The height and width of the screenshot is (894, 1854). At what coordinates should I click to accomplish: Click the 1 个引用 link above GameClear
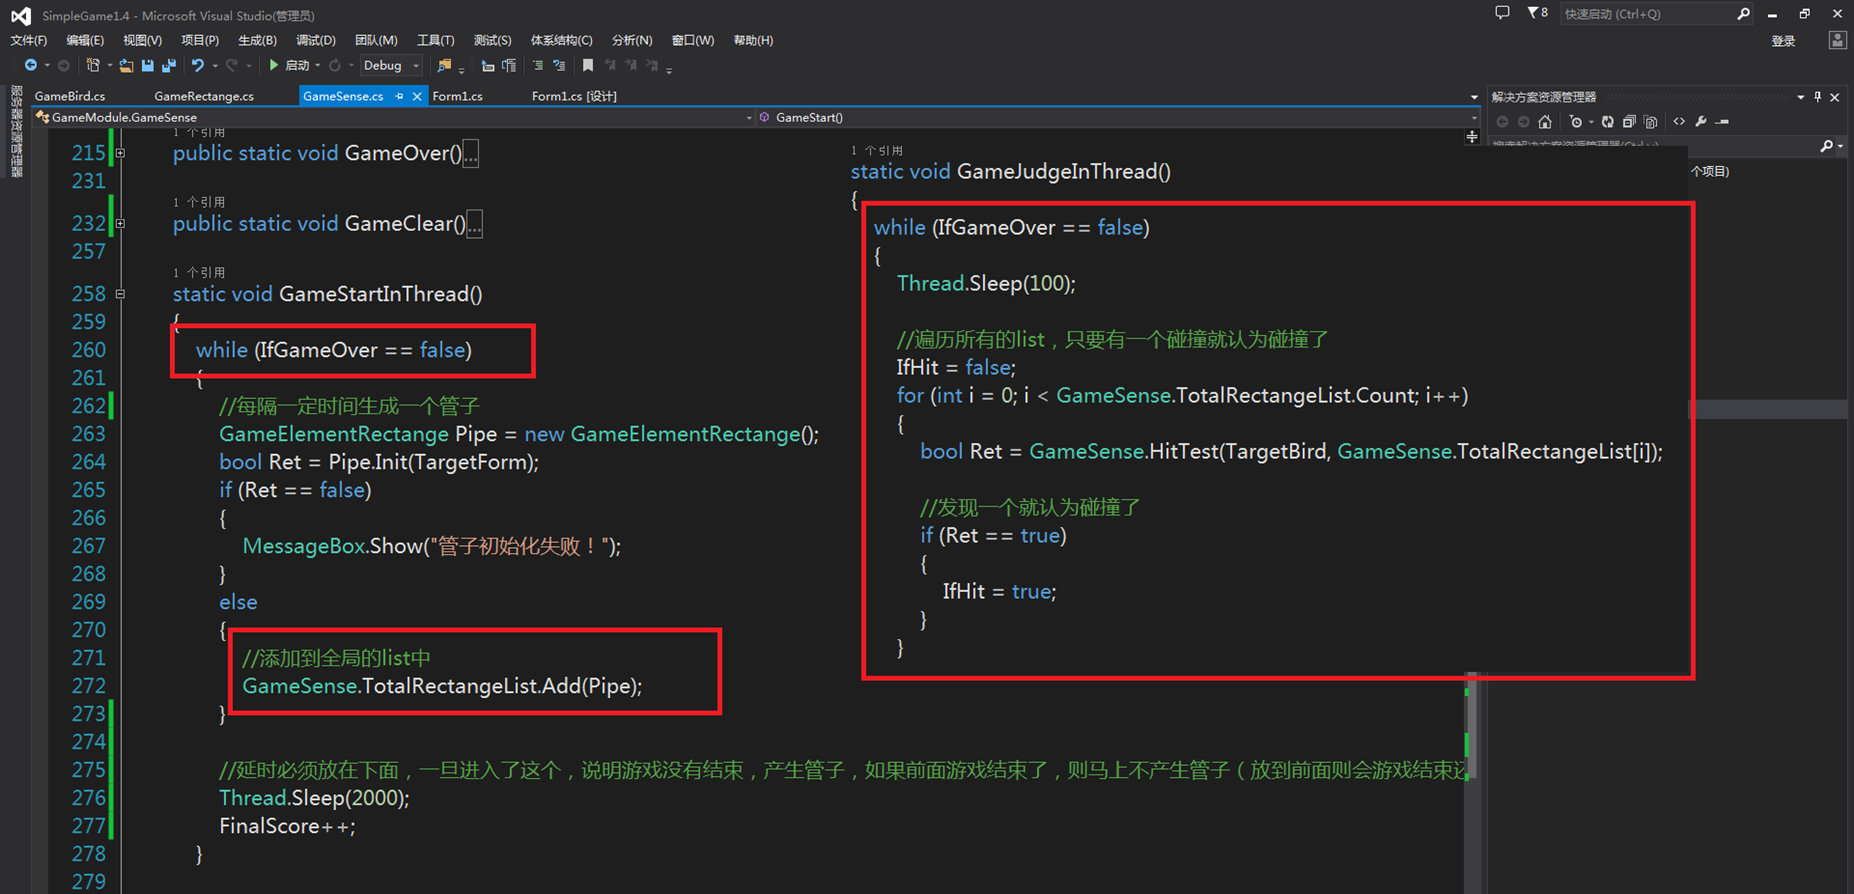pyautogui.click(x=199, y=202)
